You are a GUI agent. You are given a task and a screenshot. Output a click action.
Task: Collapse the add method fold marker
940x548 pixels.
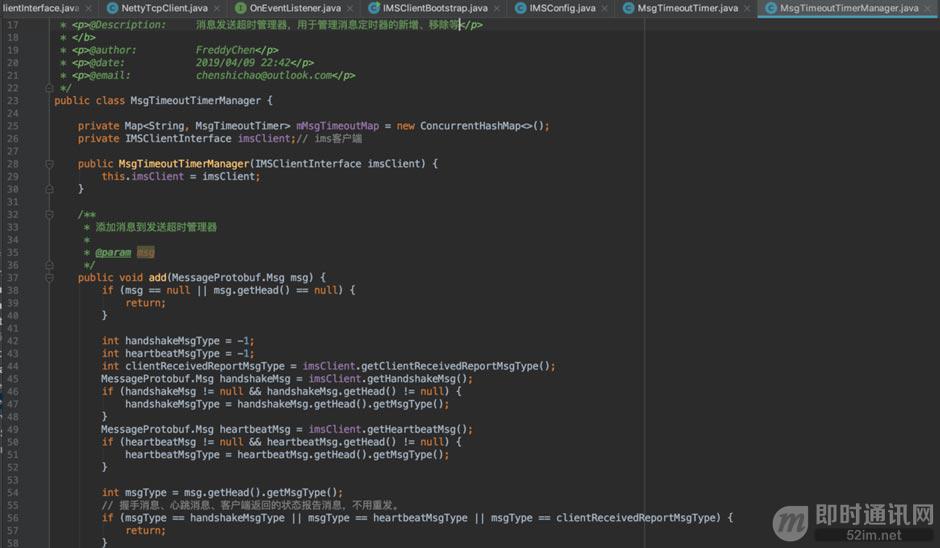pyautogui.click(x=50, y=278)
